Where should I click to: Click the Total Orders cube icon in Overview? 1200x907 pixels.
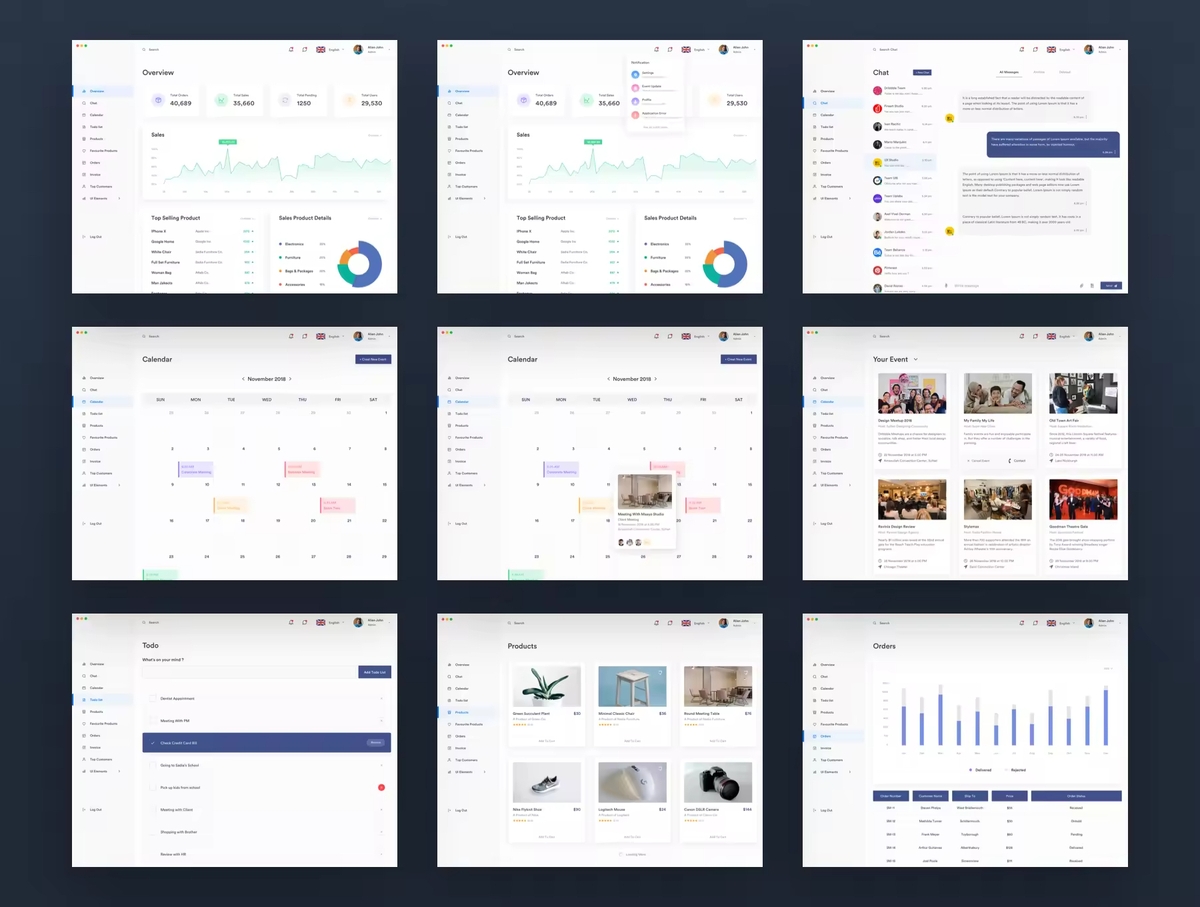158,100
